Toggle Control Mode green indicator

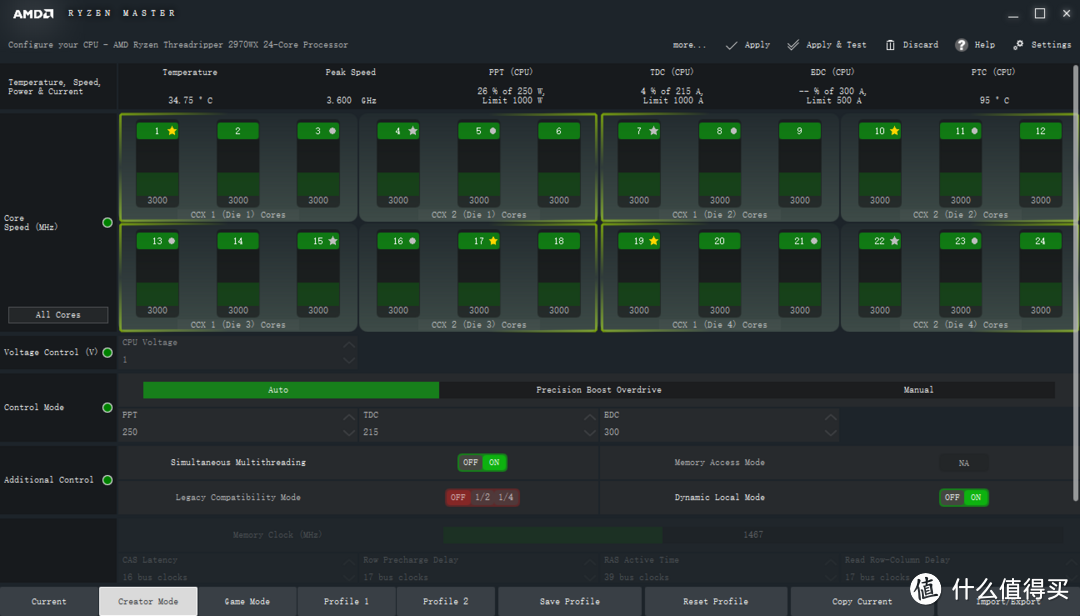107,407
